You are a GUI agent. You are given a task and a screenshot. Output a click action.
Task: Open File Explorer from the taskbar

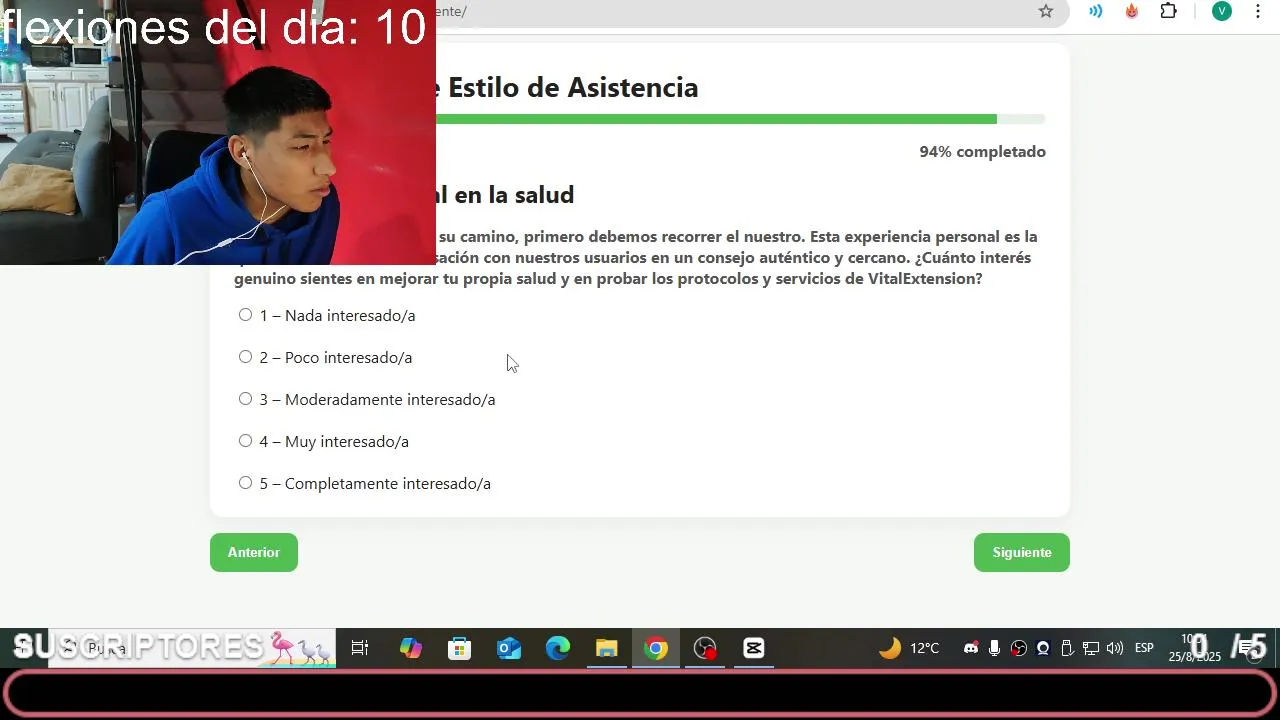pyautogui.click(x=607, y=648)
